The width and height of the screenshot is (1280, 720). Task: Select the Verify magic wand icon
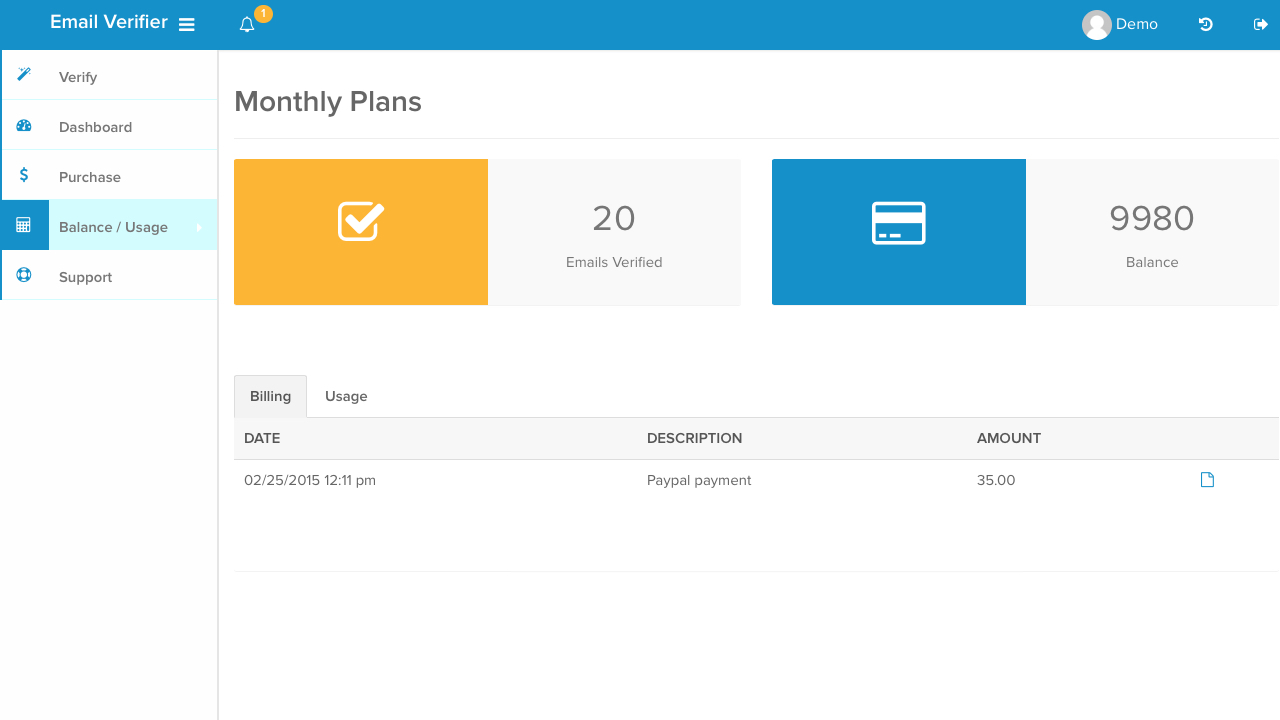pos(23,75)
